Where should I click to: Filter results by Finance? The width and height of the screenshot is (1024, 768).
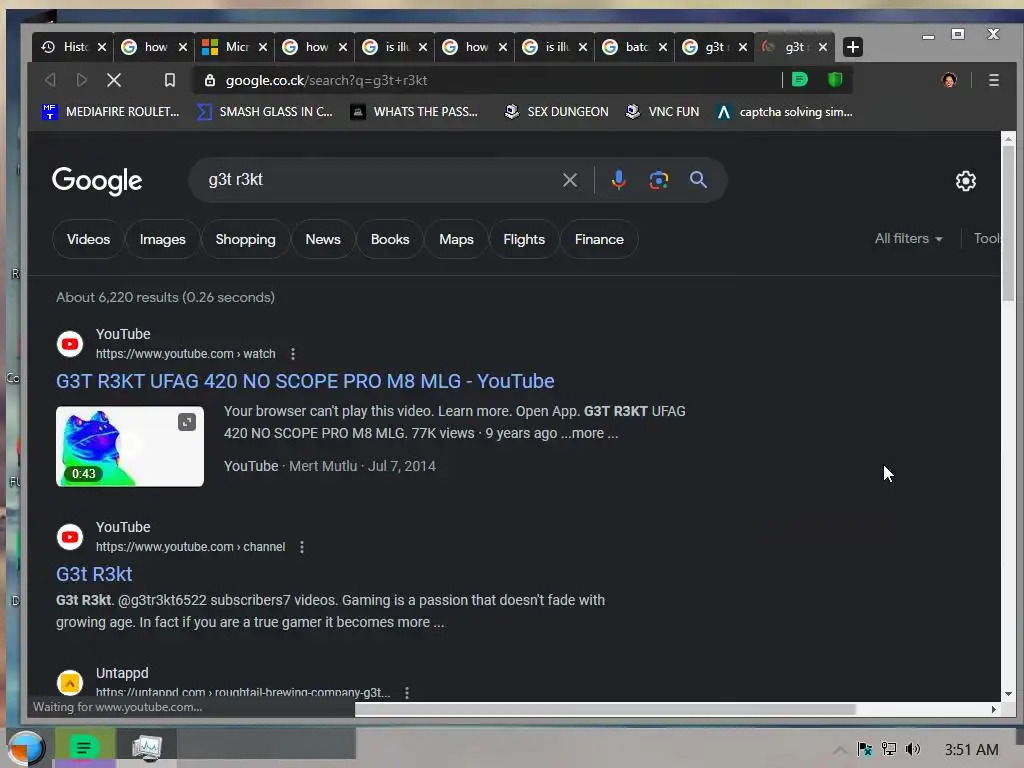click(599, 239)
